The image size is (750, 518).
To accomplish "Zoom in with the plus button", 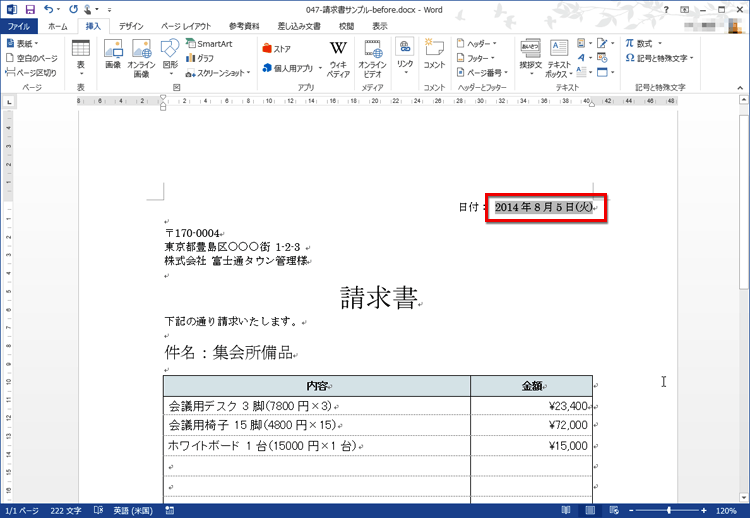I will click(704, 510).
